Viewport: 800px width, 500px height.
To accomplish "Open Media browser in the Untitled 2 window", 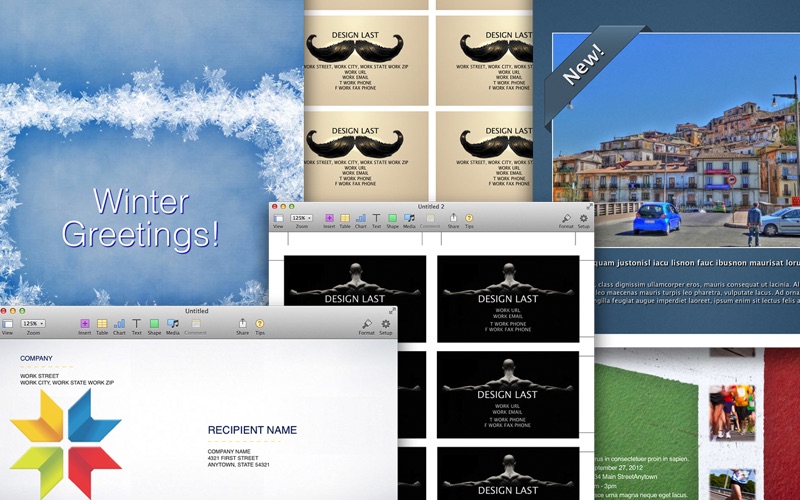I will coord(409,218).
